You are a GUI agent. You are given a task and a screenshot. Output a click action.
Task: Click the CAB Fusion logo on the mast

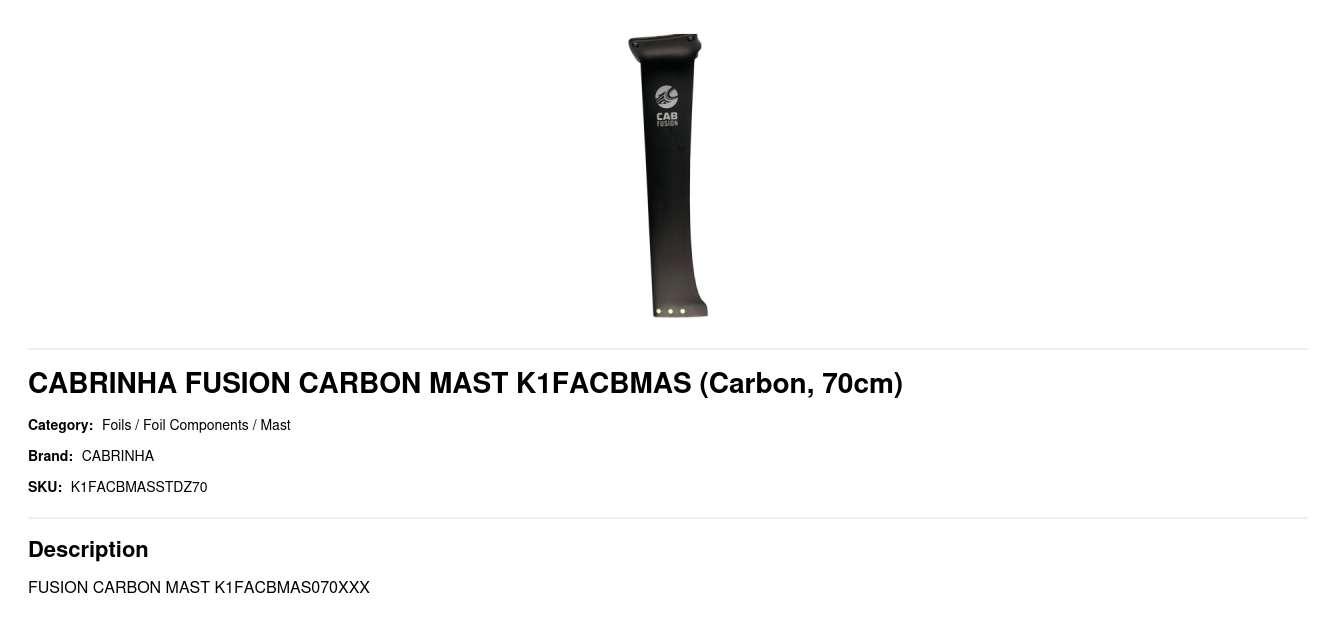(667, 105)
